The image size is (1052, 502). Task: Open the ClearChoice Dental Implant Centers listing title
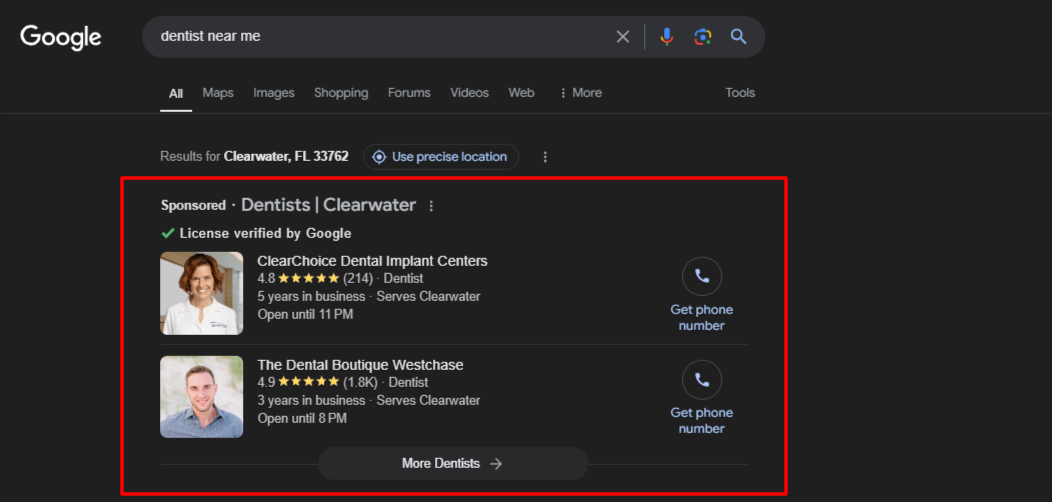click(x=372, y=261)
